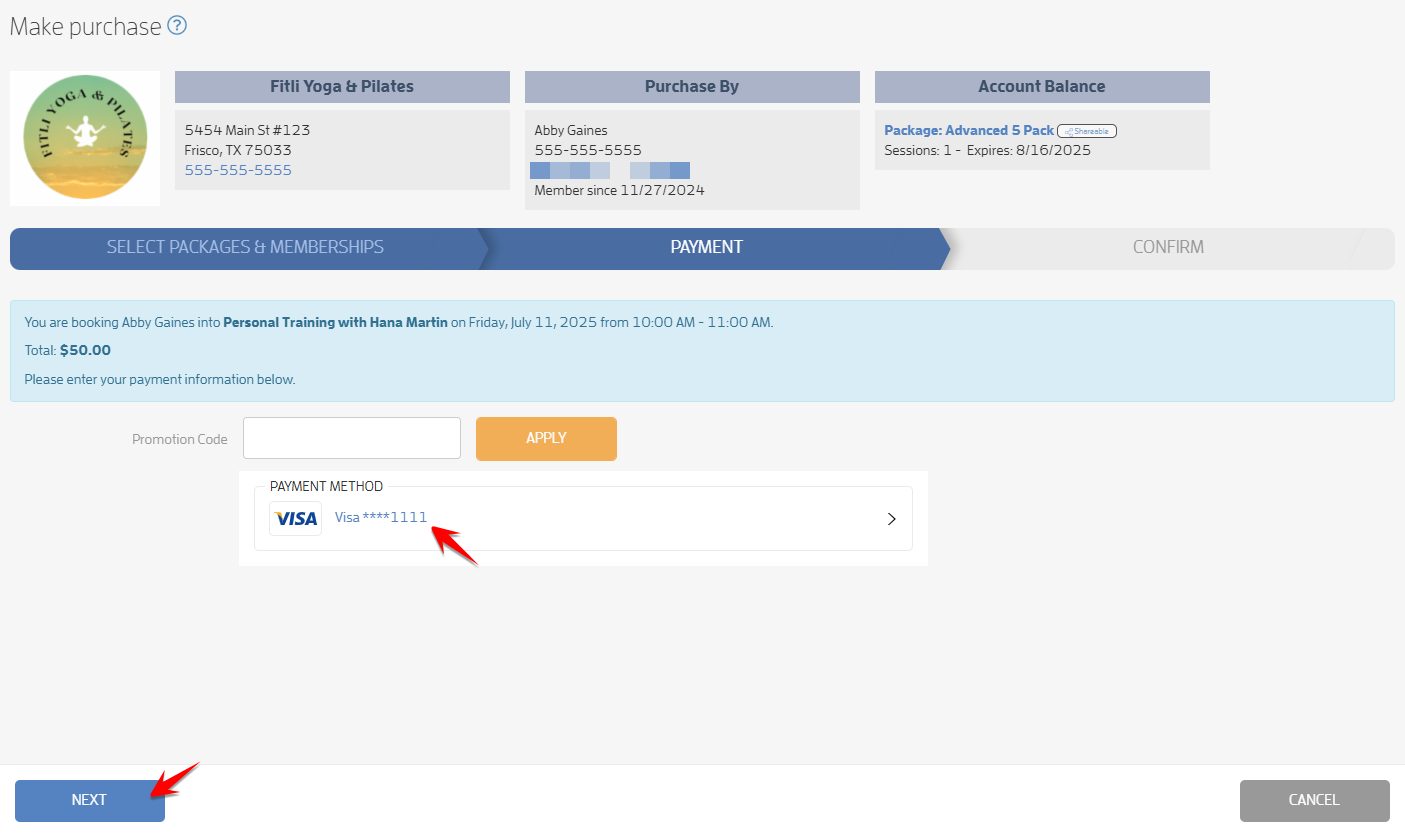Click 'Please enter your payment information below'
The height and width of the screenshot is (834, 1405).
click(160, 380)
